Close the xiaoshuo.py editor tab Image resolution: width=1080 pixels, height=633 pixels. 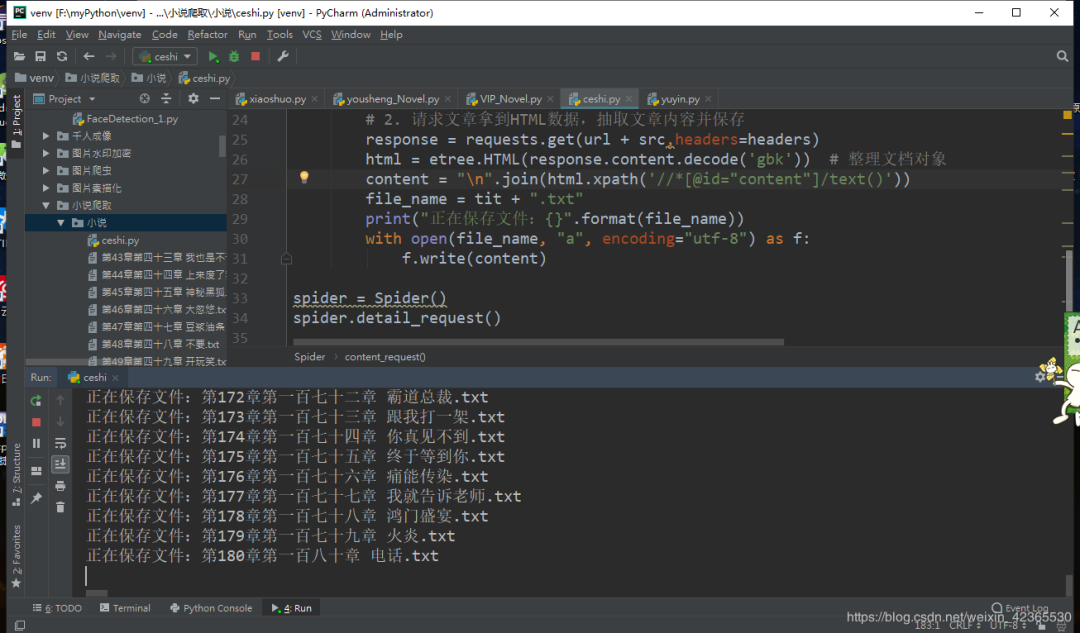click(315, 99)
